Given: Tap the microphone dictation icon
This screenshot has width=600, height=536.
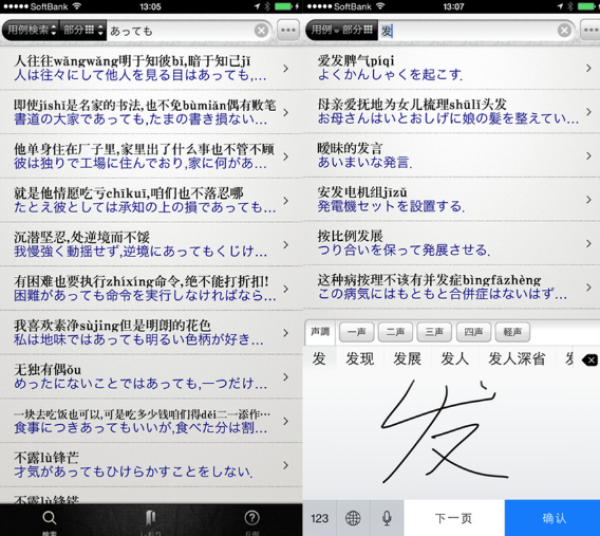Looking at the screenshot, I should point(387,518).
